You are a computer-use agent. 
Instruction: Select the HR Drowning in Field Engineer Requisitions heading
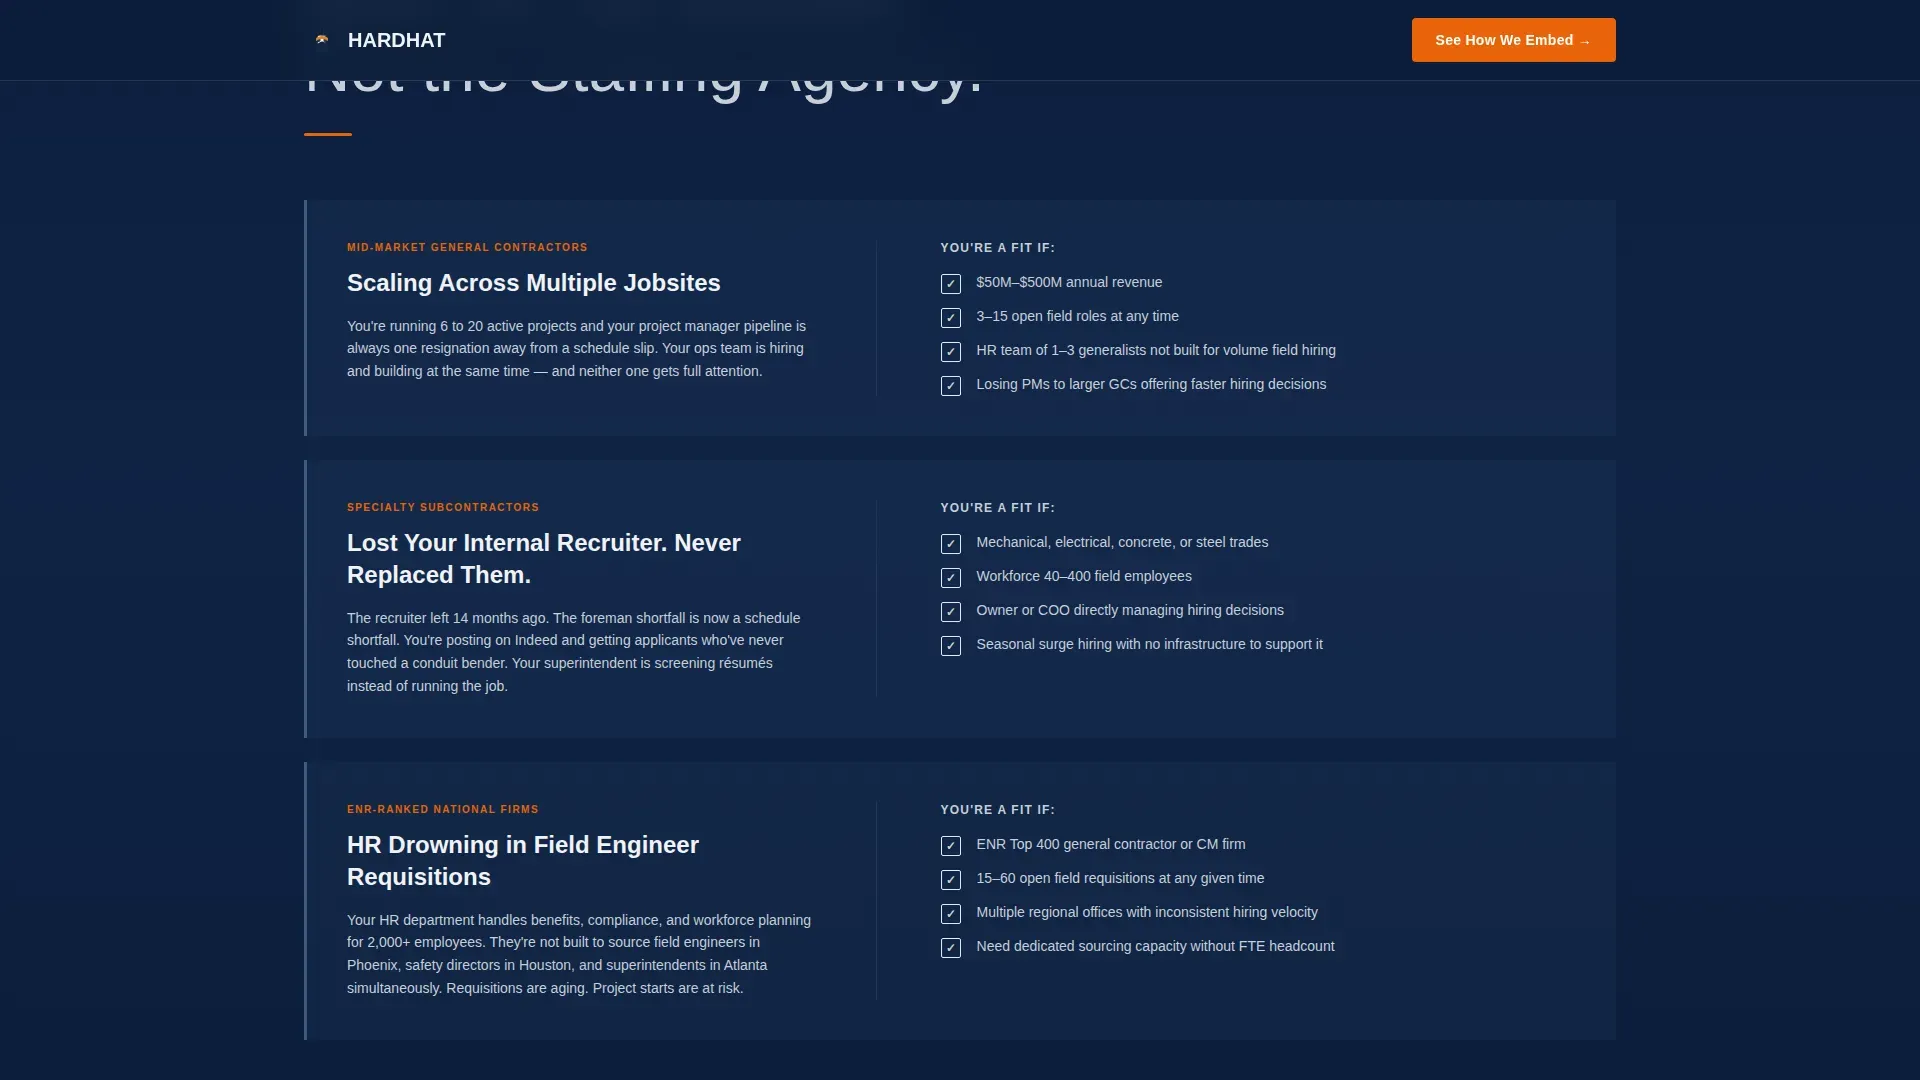pos(523,861)
